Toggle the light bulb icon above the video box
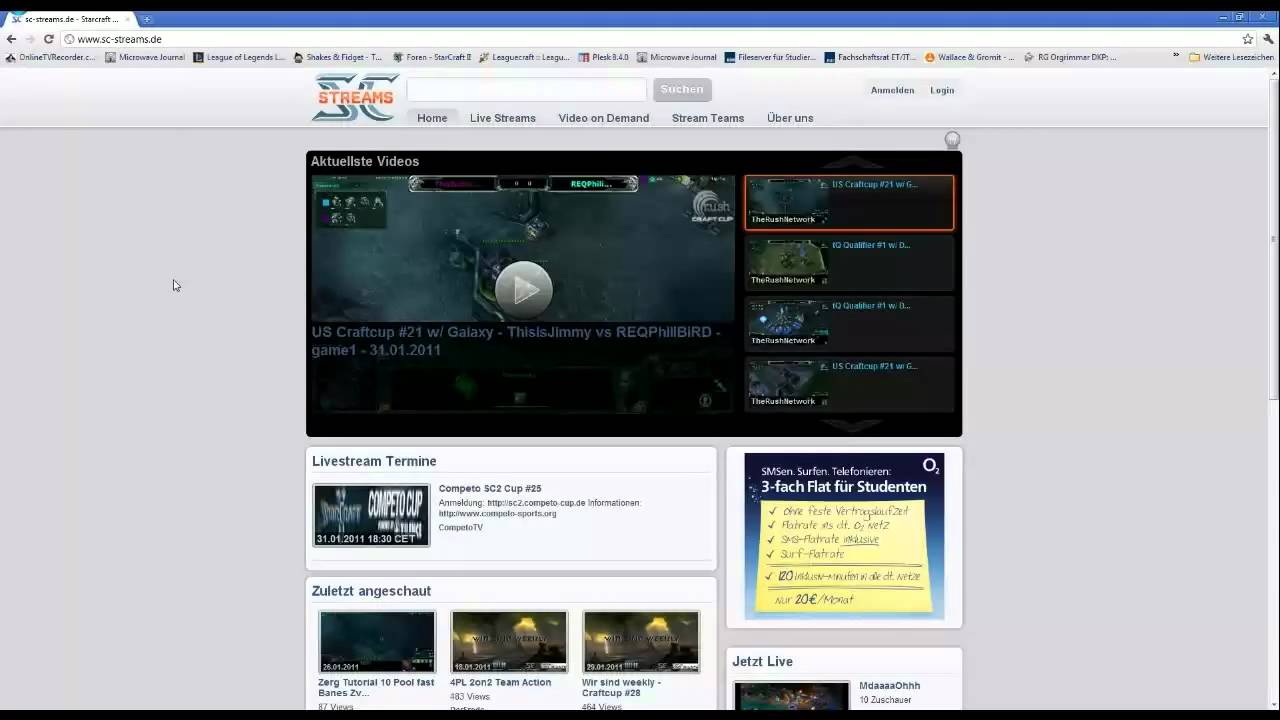 [953, 140]
